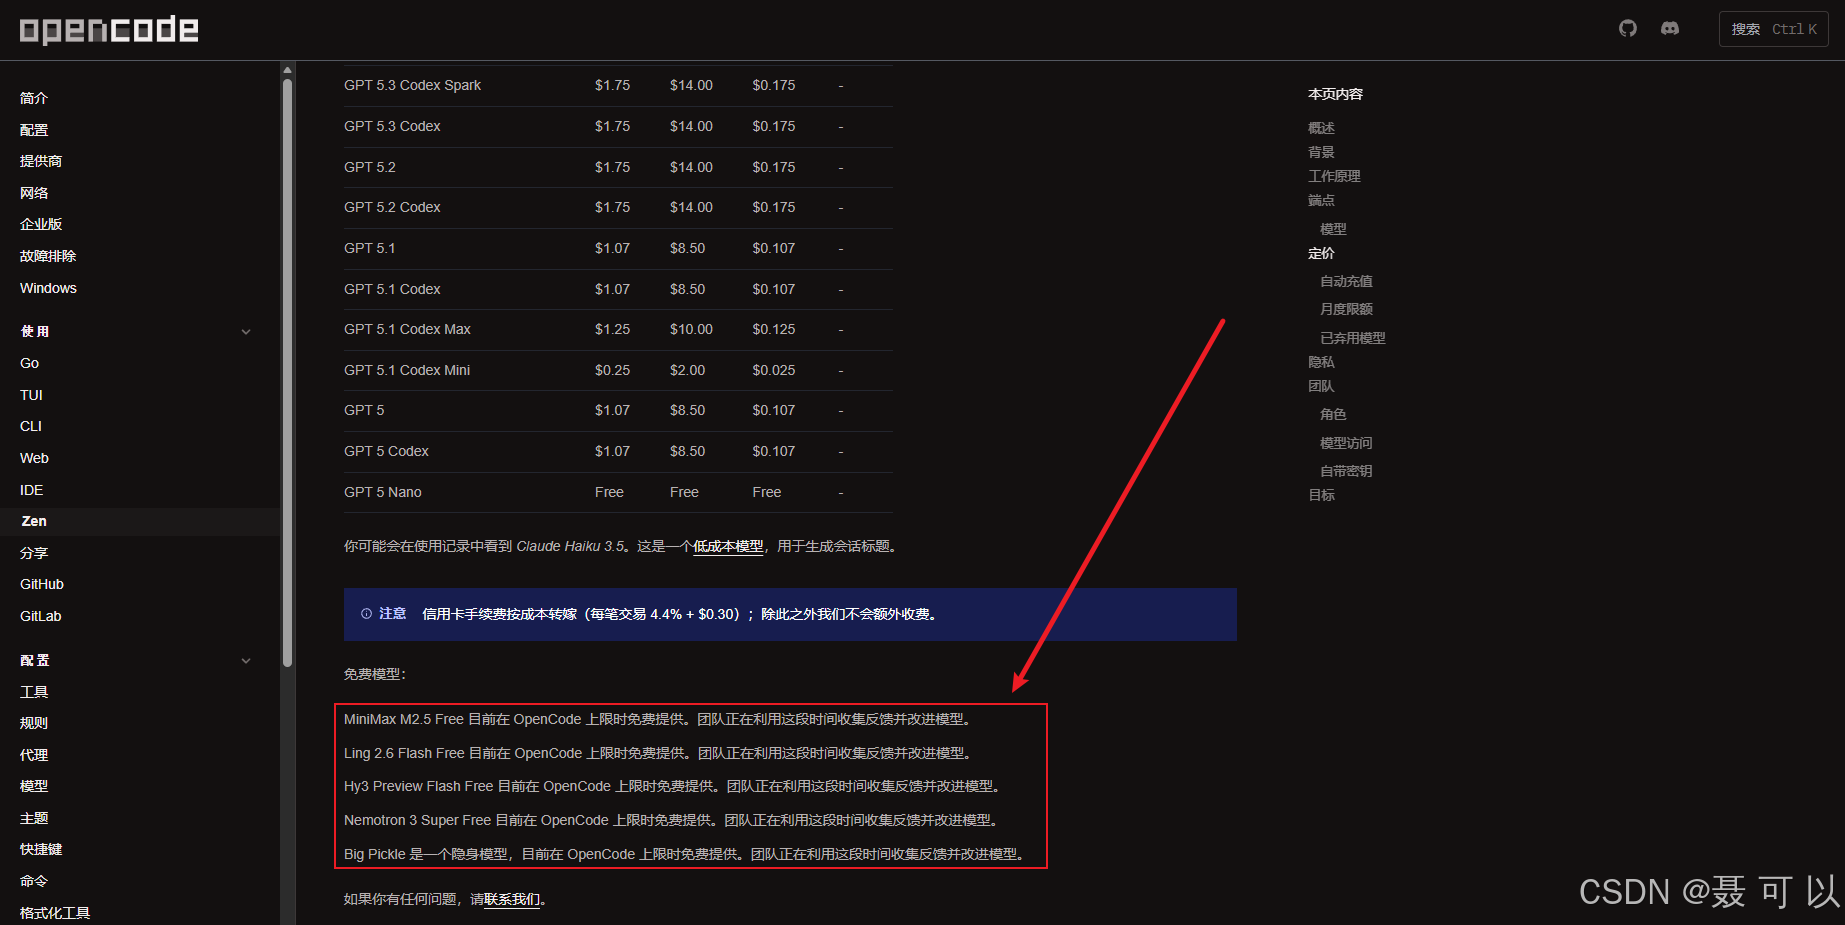Click the Big Pickle description line
Image resolution: width=1845 pixels, height=925 pixels.
click(x=685, y=854)
